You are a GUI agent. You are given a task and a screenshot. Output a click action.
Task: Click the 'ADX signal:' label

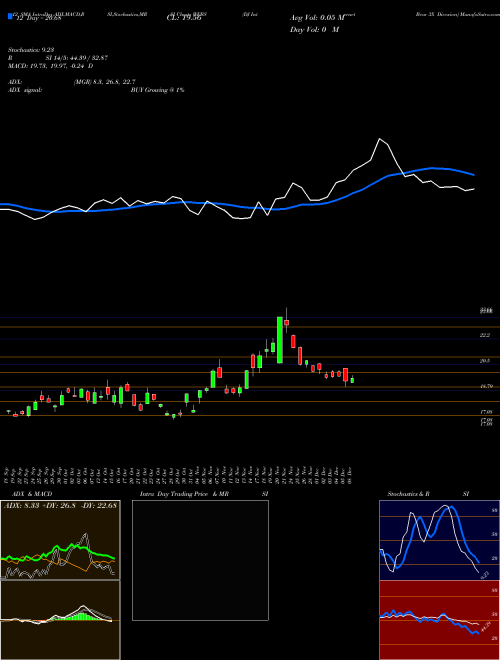click(25, 90)
